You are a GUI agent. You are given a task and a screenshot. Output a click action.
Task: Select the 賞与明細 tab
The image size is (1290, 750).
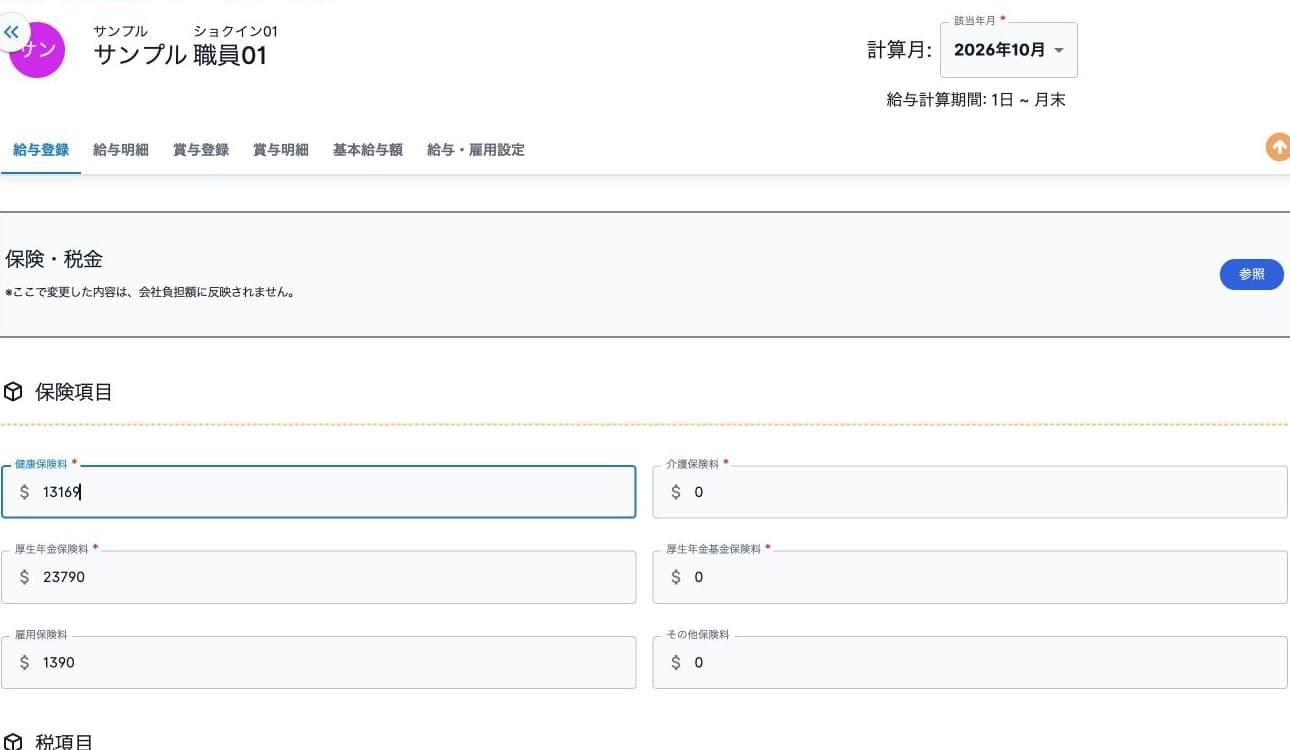point(281,150)
